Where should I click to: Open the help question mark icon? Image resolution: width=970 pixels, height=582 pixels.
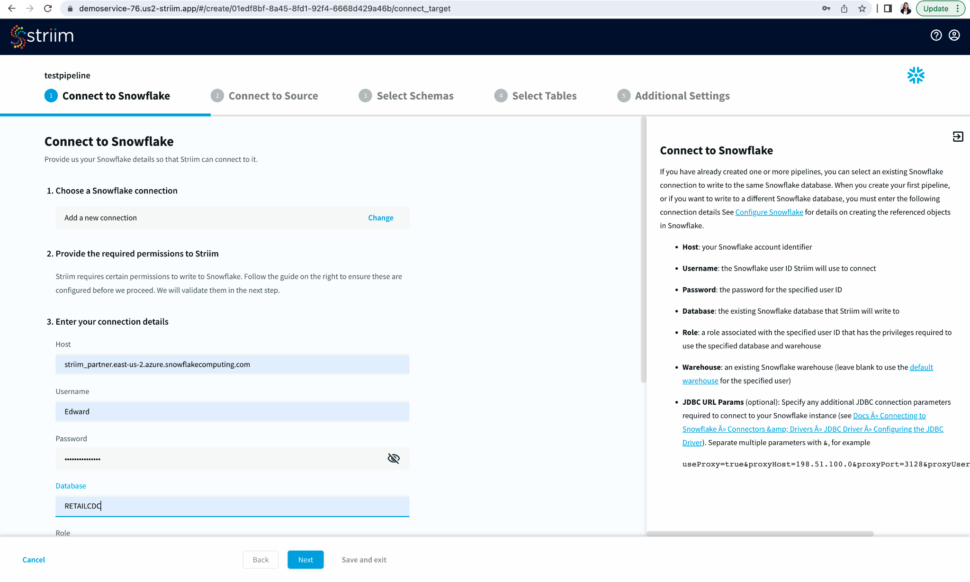pos(936,35)
